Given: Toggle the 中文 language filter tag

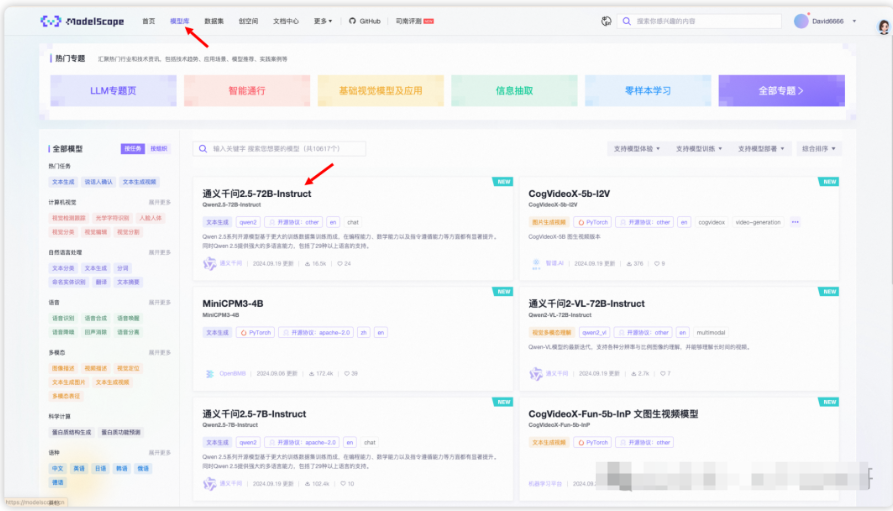Looking at the screenshot, I should click(58, 469).
